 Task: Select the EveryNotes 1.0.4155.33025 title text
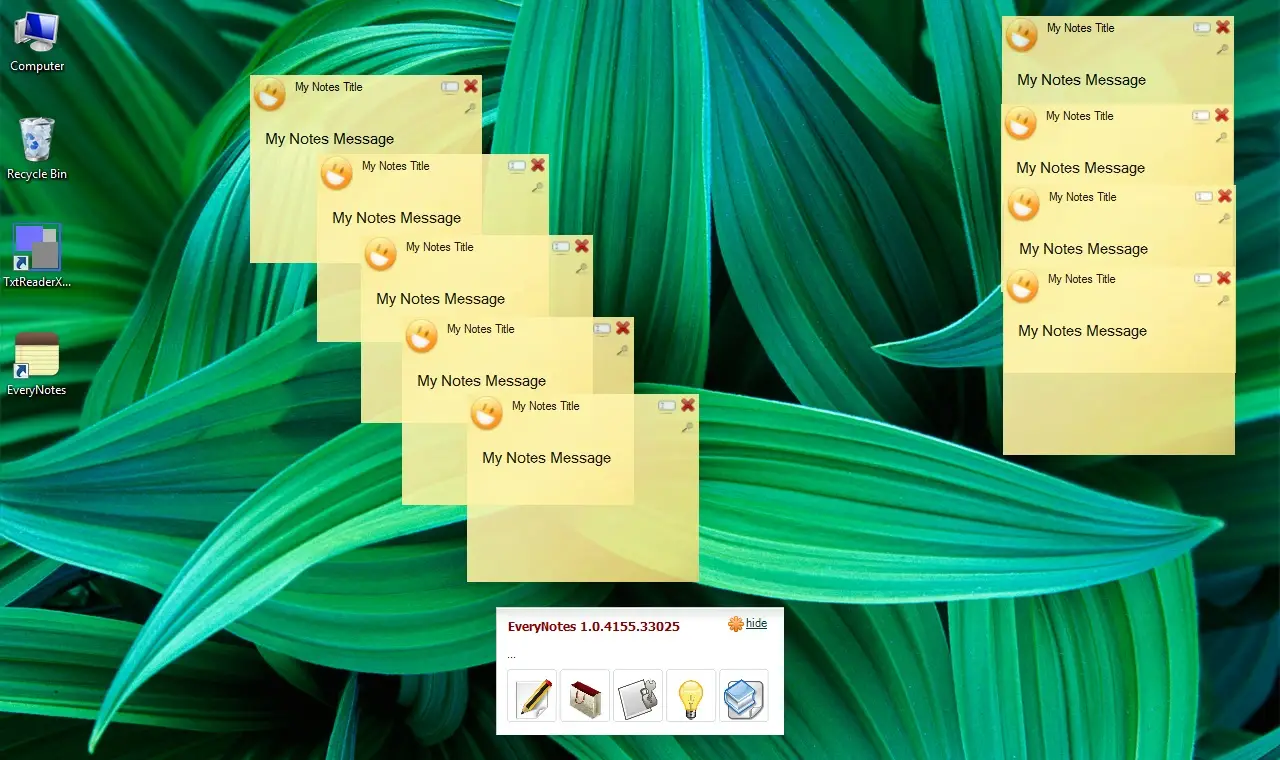click(x=594, y=626)
